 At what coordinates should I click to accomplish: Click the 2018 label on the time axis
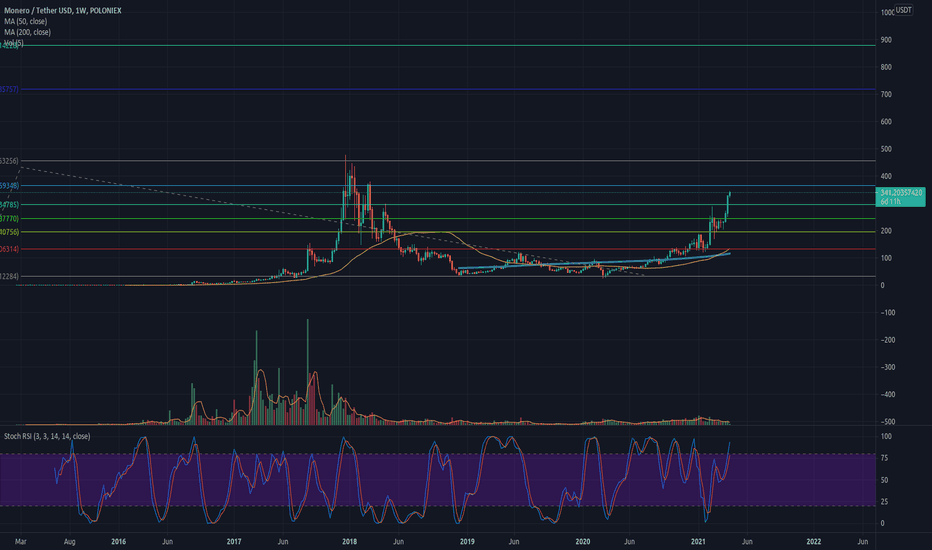pyautogui.click(x=350, y=542)
